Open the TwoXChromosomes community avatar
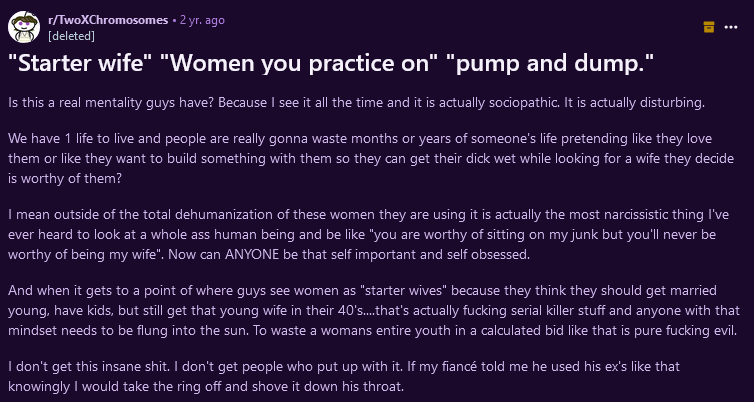This screenshot has width=754, height=402. [24, 27]
